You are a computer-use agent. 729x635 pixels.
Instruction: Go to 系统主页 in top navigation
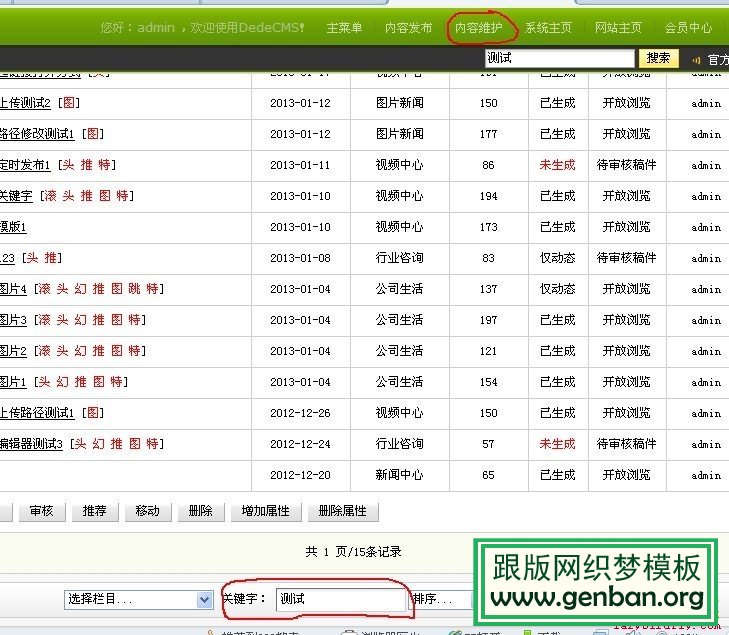(548, 28)
